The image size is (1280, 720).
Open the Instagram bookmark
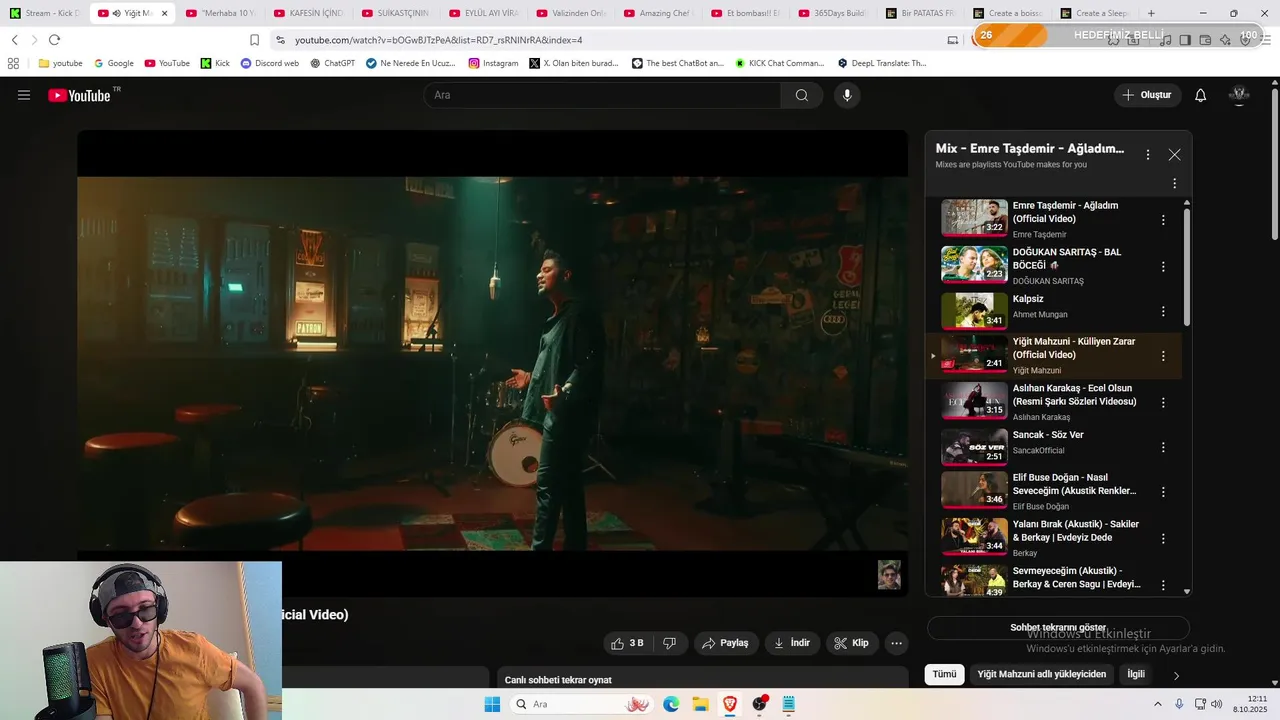493,63
